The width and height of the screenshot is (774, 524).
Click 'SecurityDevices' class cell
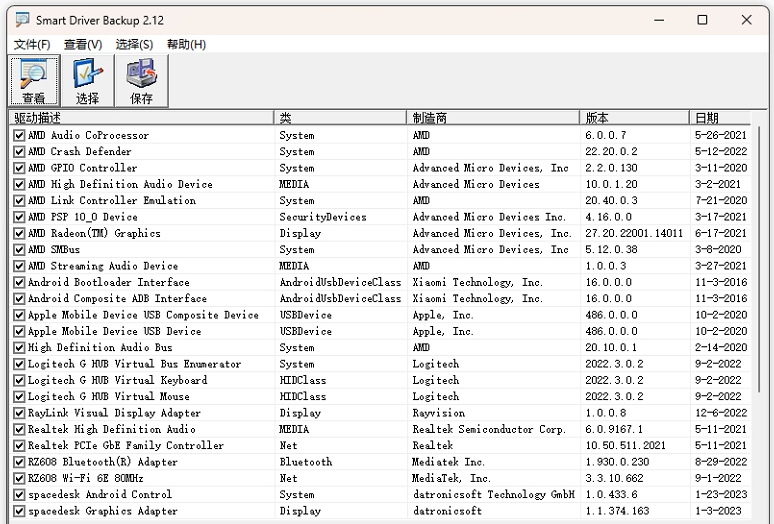tap(323, 217)
